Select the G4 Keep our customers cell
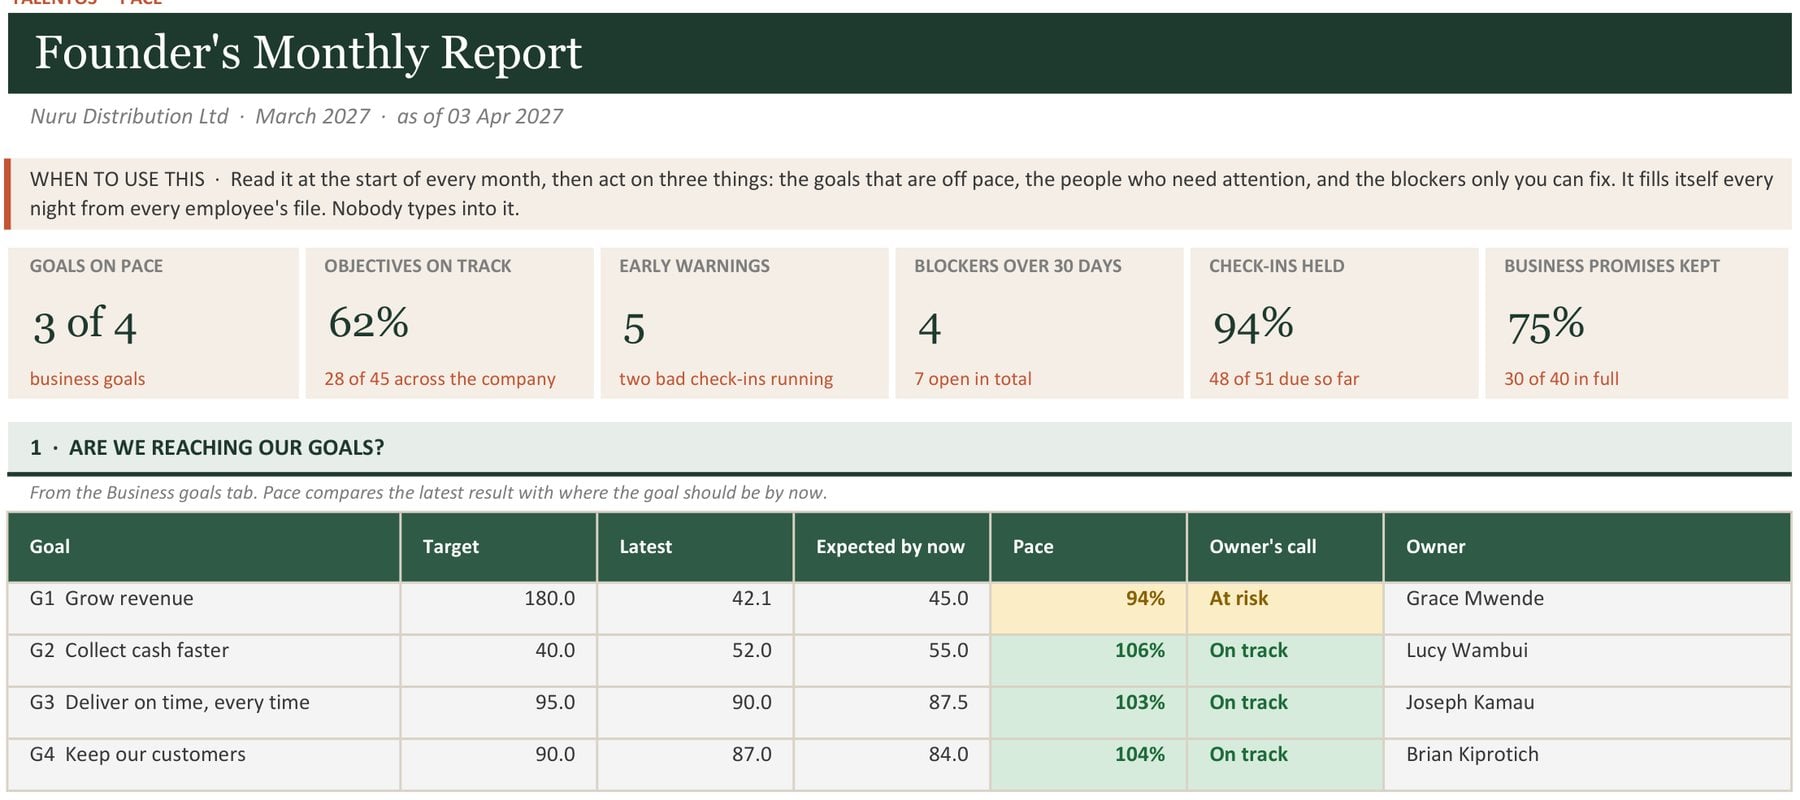Viewport: 1800px width, 800px height. [x=204, y=764]
